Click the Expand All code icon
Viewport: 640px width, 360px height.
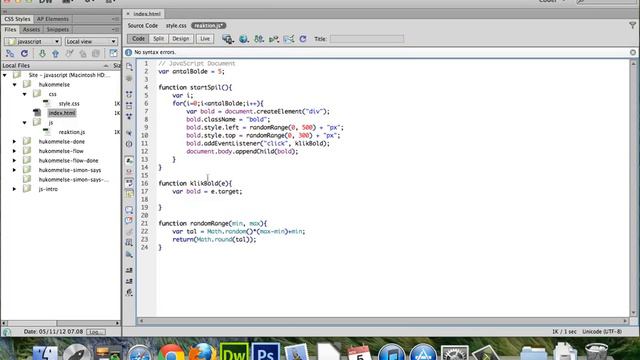point(129,116)
